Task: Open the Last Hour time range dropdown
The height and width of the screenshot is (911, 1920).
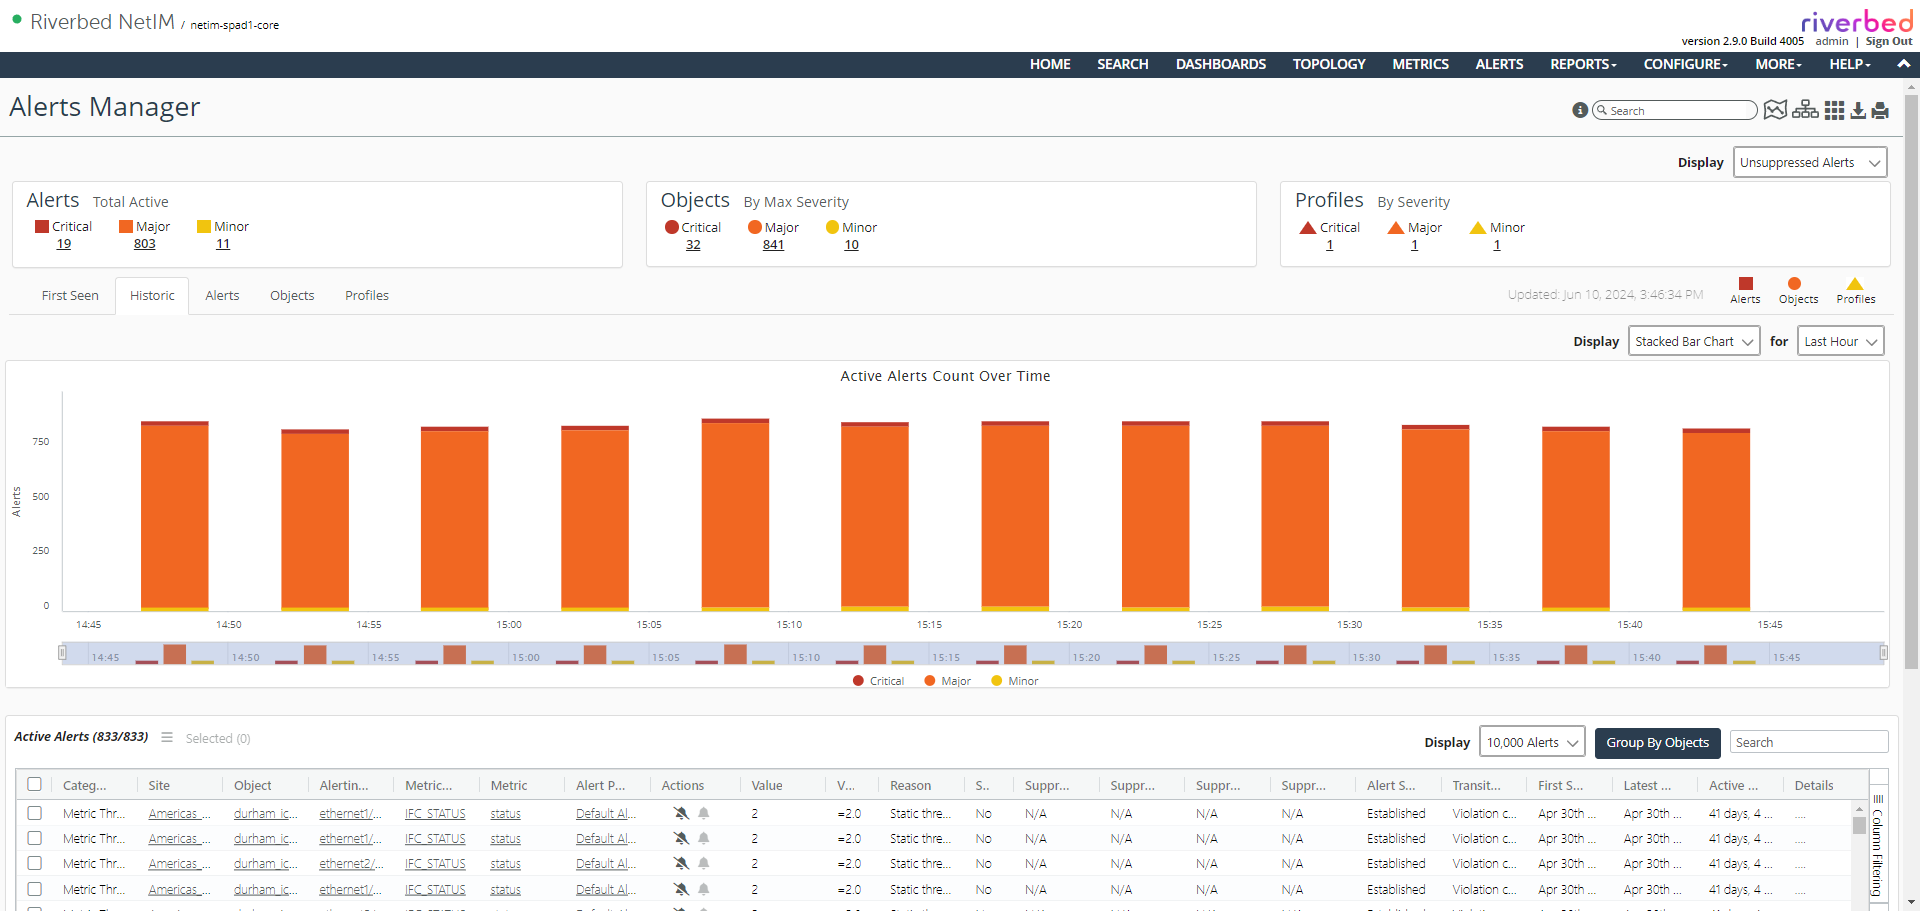Action: click(x=1840, y=341)
